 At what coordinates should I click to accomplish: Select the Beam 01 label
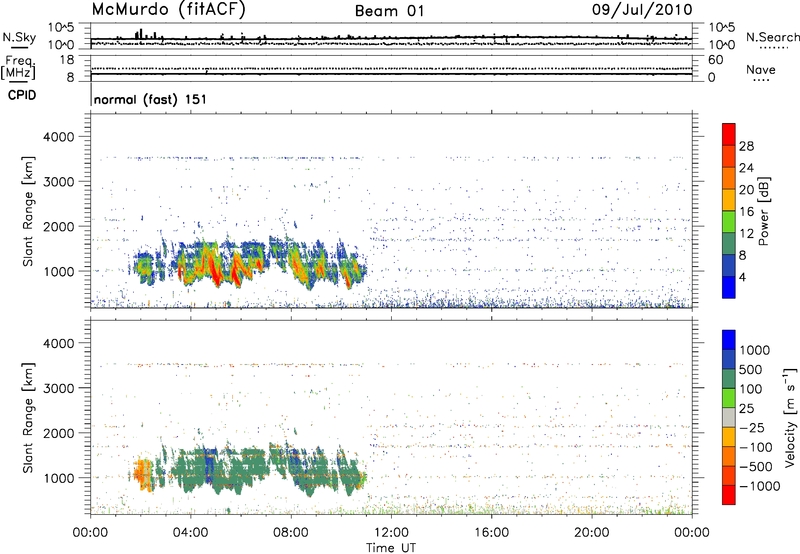pos(390,11)
